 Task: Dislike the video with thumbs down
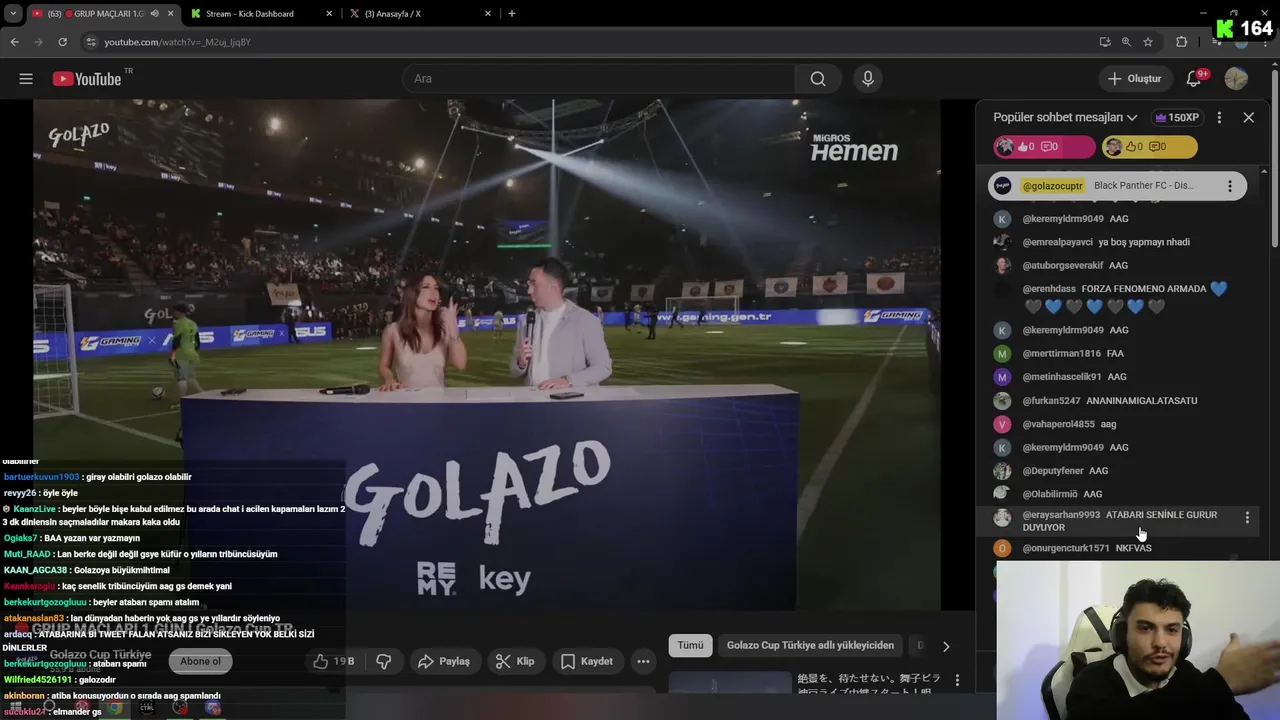tap(384, 661)
